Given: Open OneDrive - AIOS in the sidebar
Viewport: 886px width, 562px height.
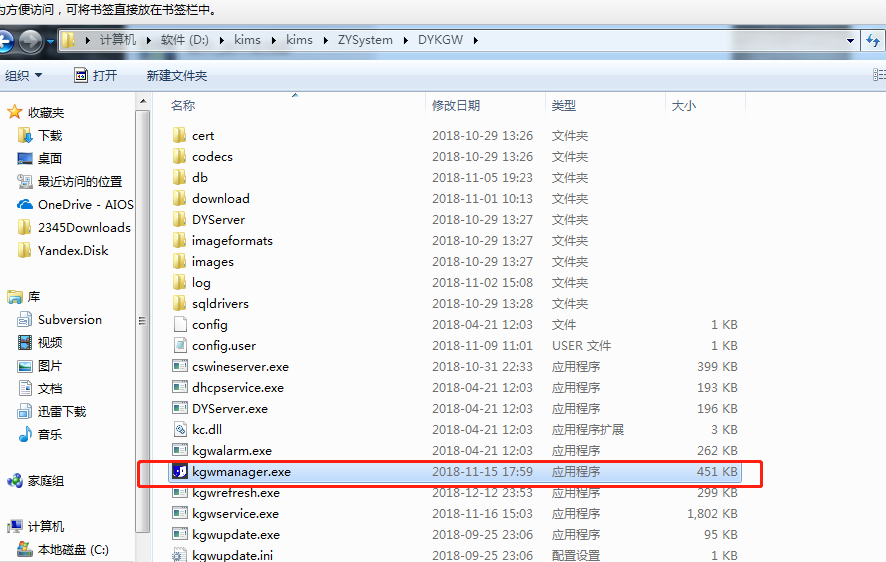Looking at the screenshot, I should click(85, 204).
